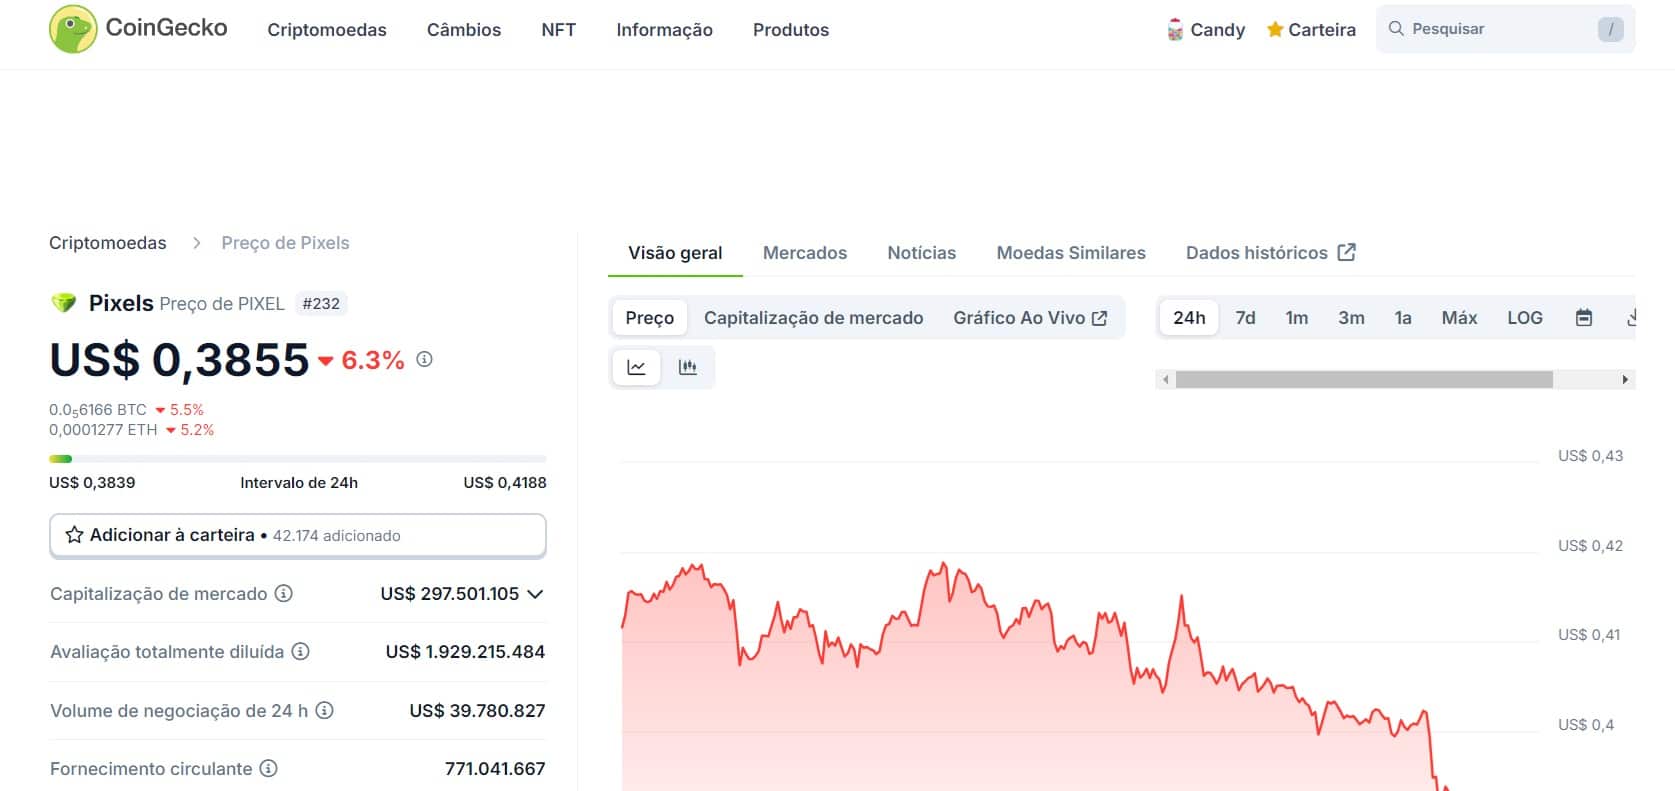
Task: Select the 3m time range
Action: click(1351, 318)
